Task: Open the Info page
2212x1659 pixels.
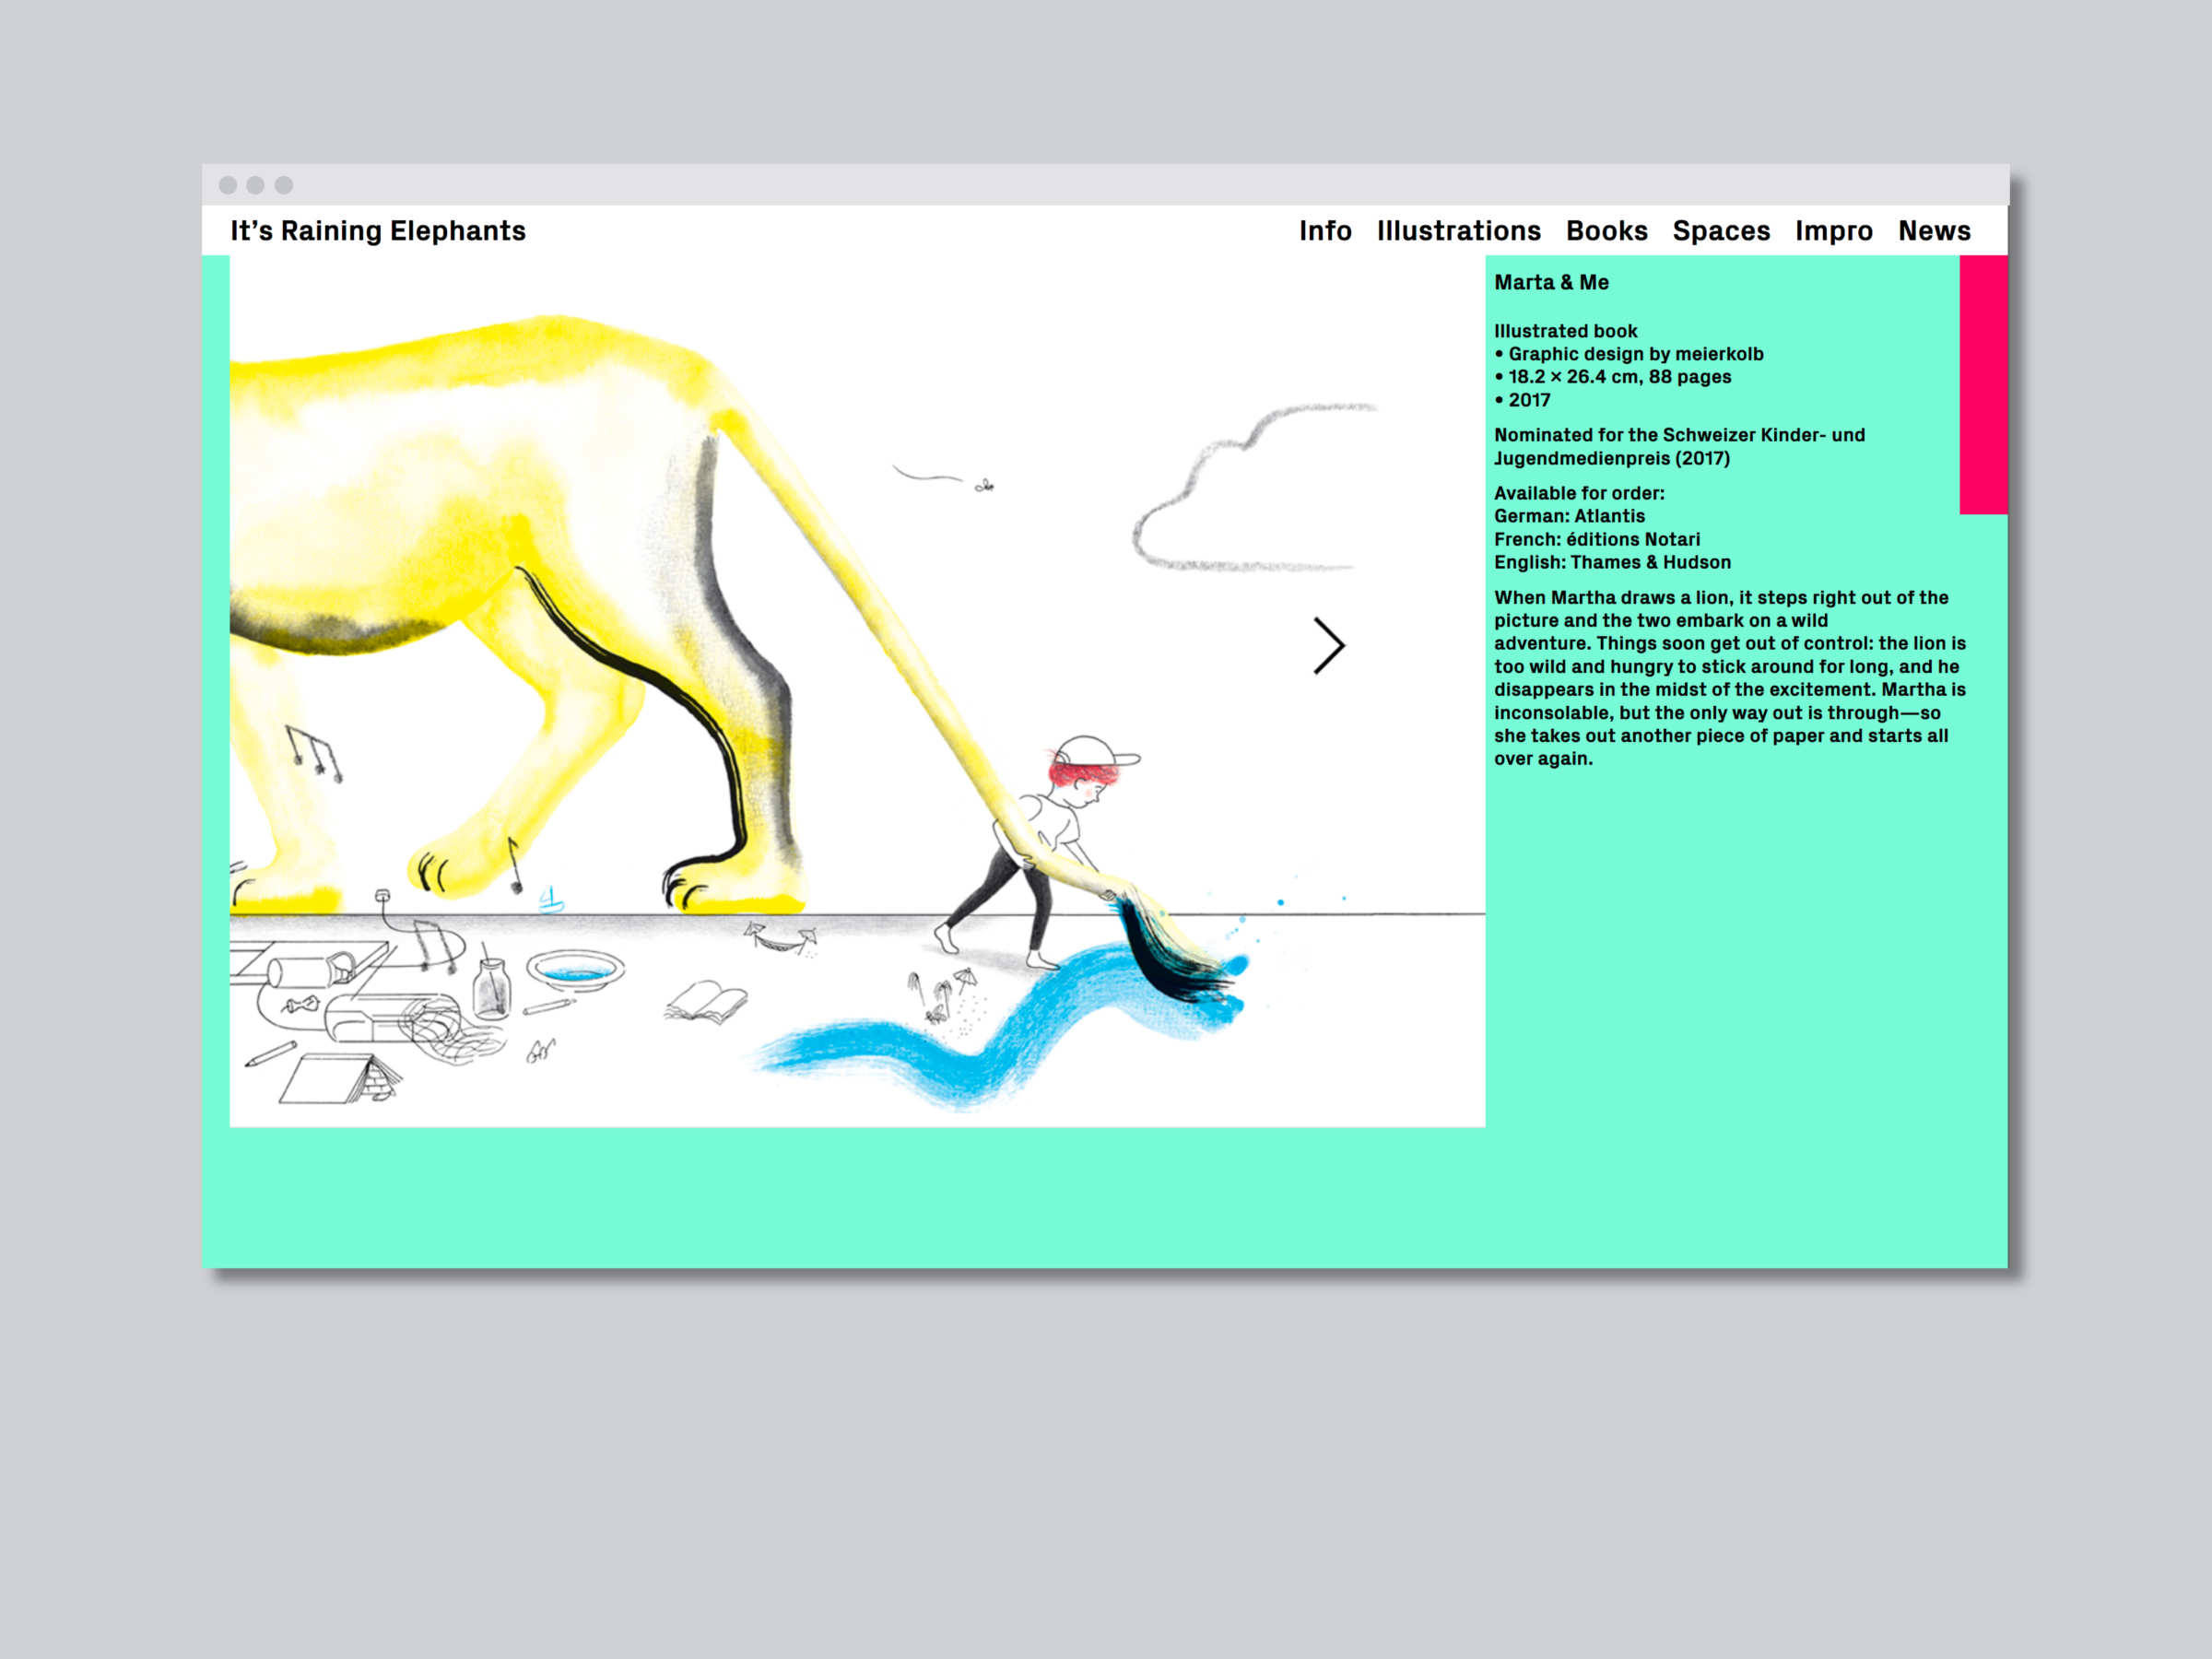Action: click(1325, 231)
